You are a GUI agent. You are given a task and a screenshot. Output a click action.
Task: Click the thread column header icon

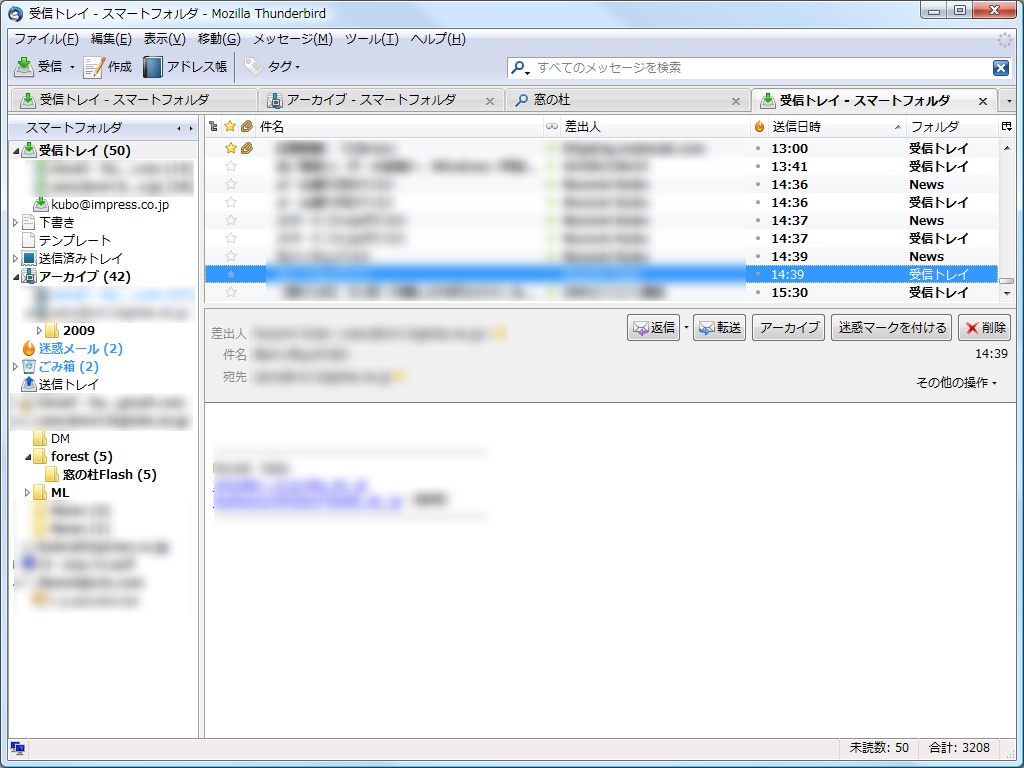pos(213,127)
